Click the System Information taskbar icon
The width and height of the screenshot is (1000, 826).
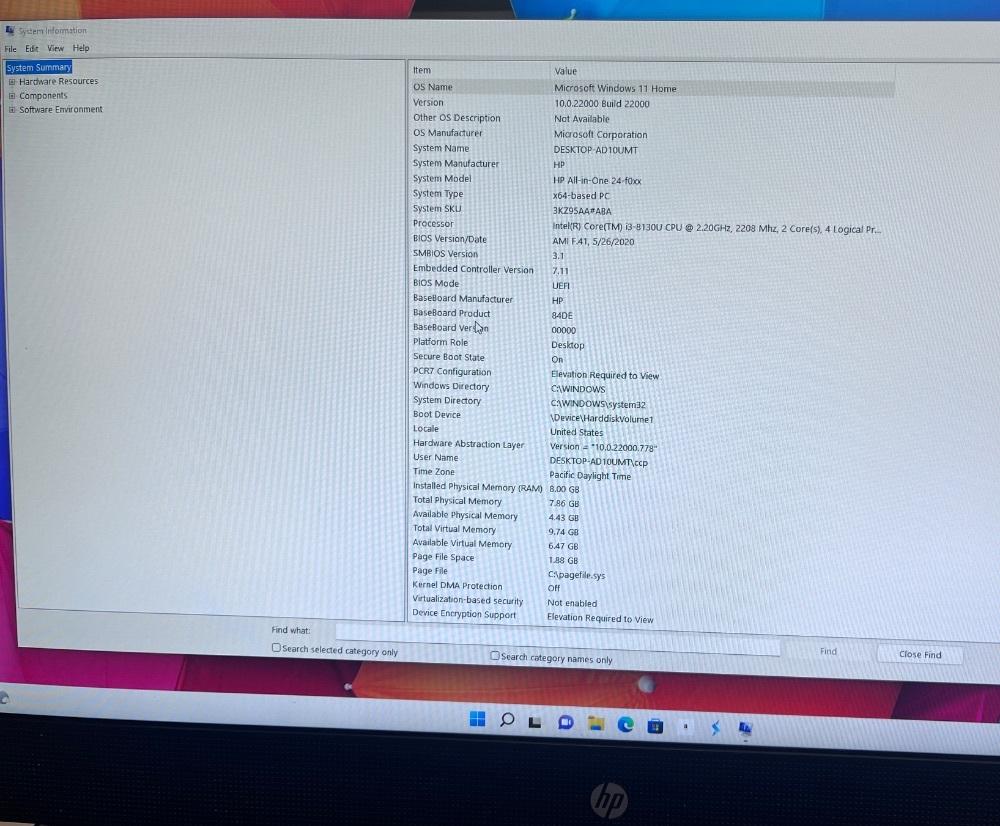click(745, 728)
